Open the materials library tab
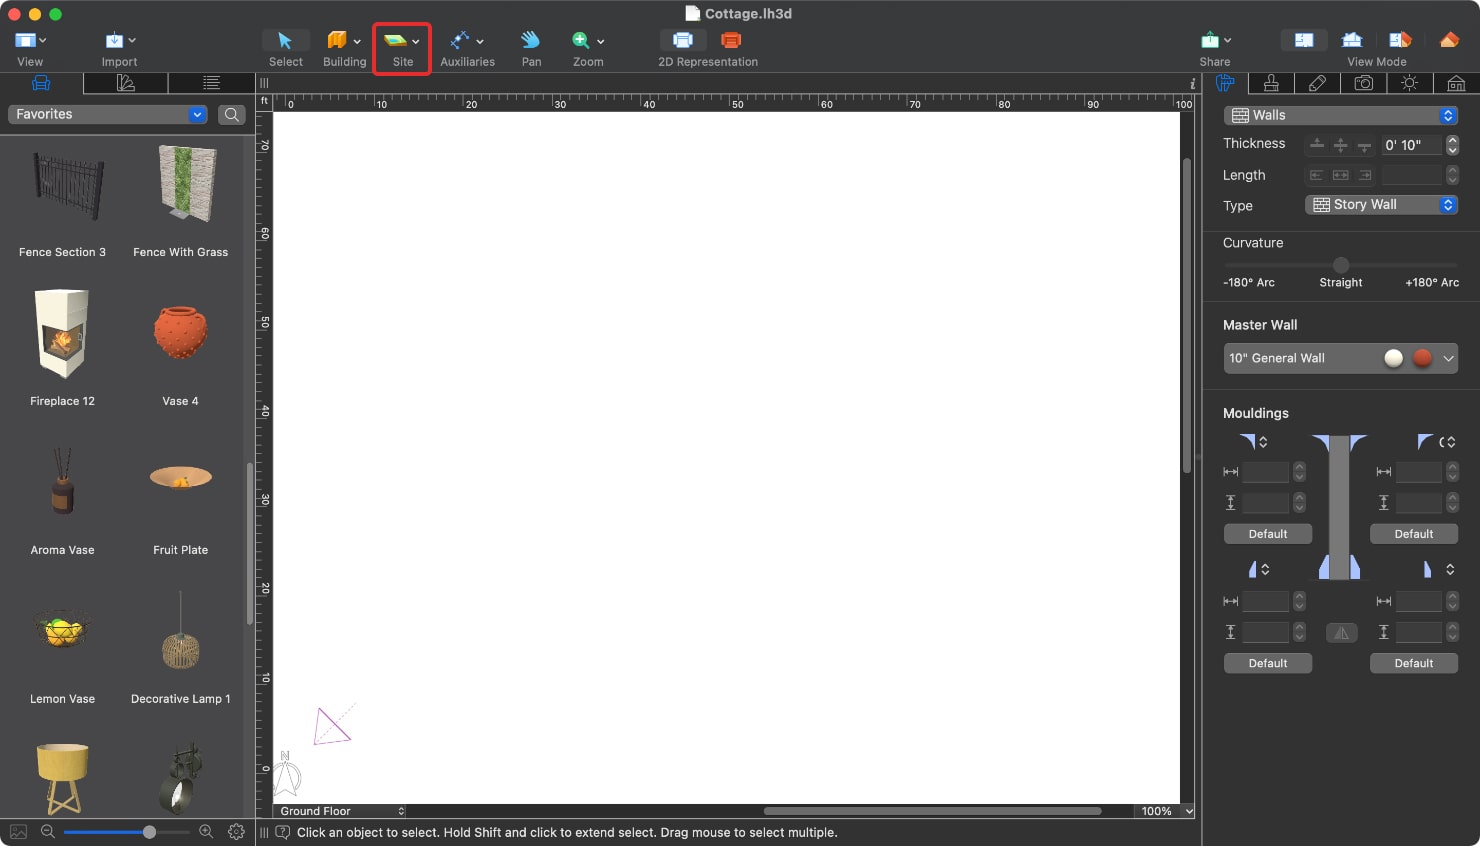 click(126, 83)
